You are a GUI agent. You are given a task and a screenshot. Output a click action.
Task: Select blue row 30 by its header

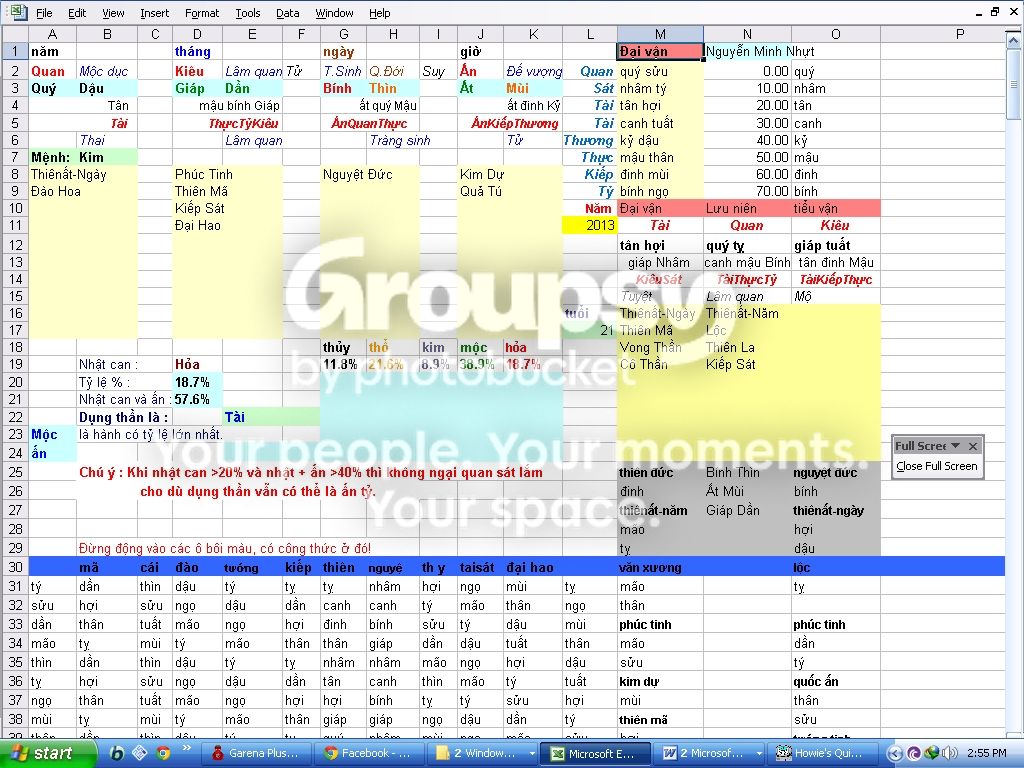pos(15,568)
